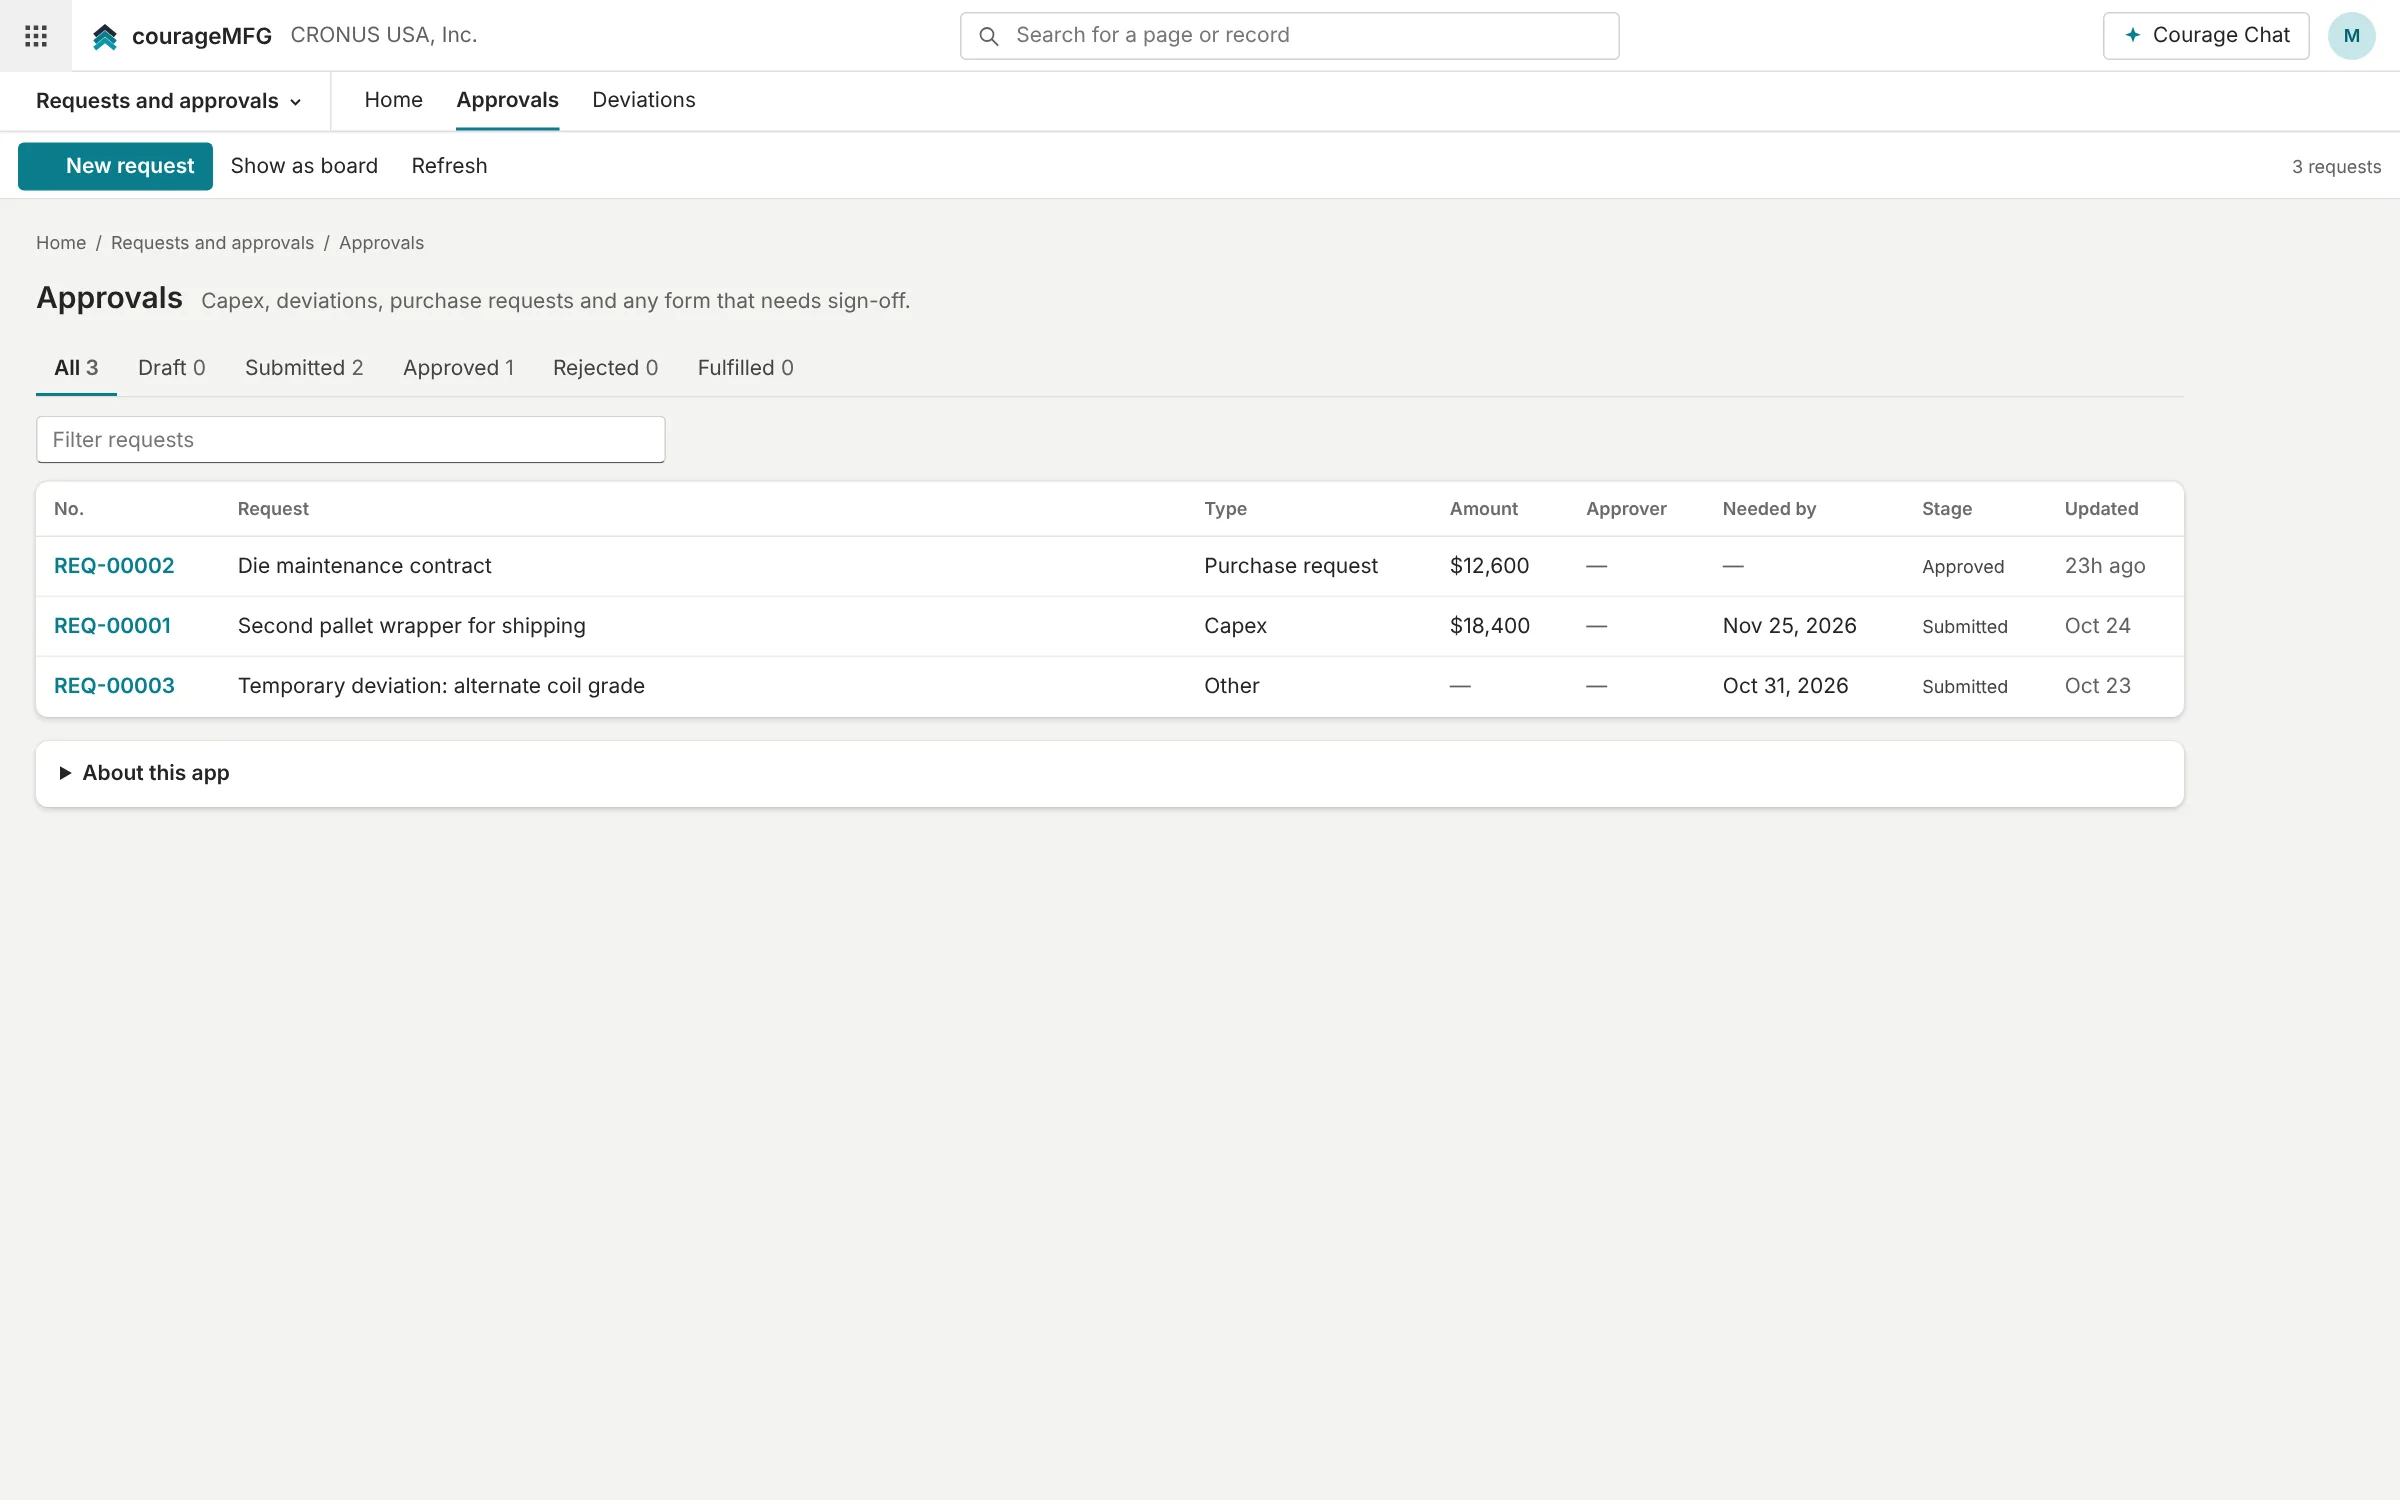This screenshot has height=1500, width=2400.
Task: Go to the Home nav tab
Action: (x=393, y=100)
